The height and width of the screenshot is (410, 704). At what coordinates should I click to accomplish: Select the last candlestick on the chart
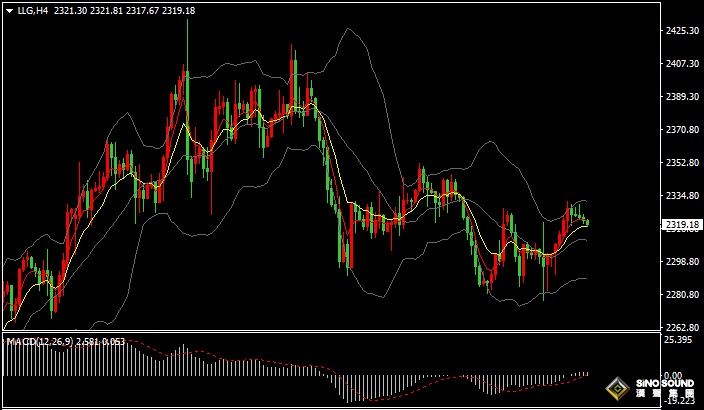(587, 222)
